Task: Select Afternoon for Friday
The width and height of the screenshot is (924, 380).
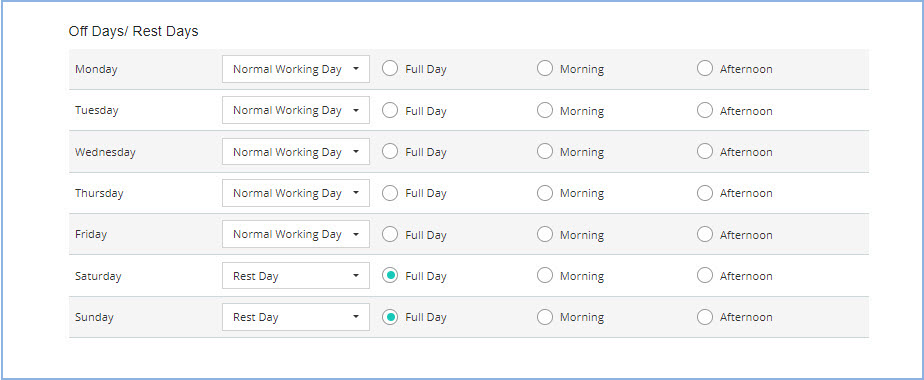Action: [x=705, y=234]
